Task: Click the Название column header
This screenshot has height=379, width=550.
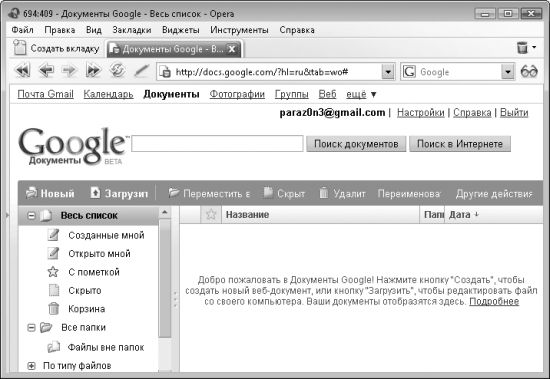Action: [321, 214]
